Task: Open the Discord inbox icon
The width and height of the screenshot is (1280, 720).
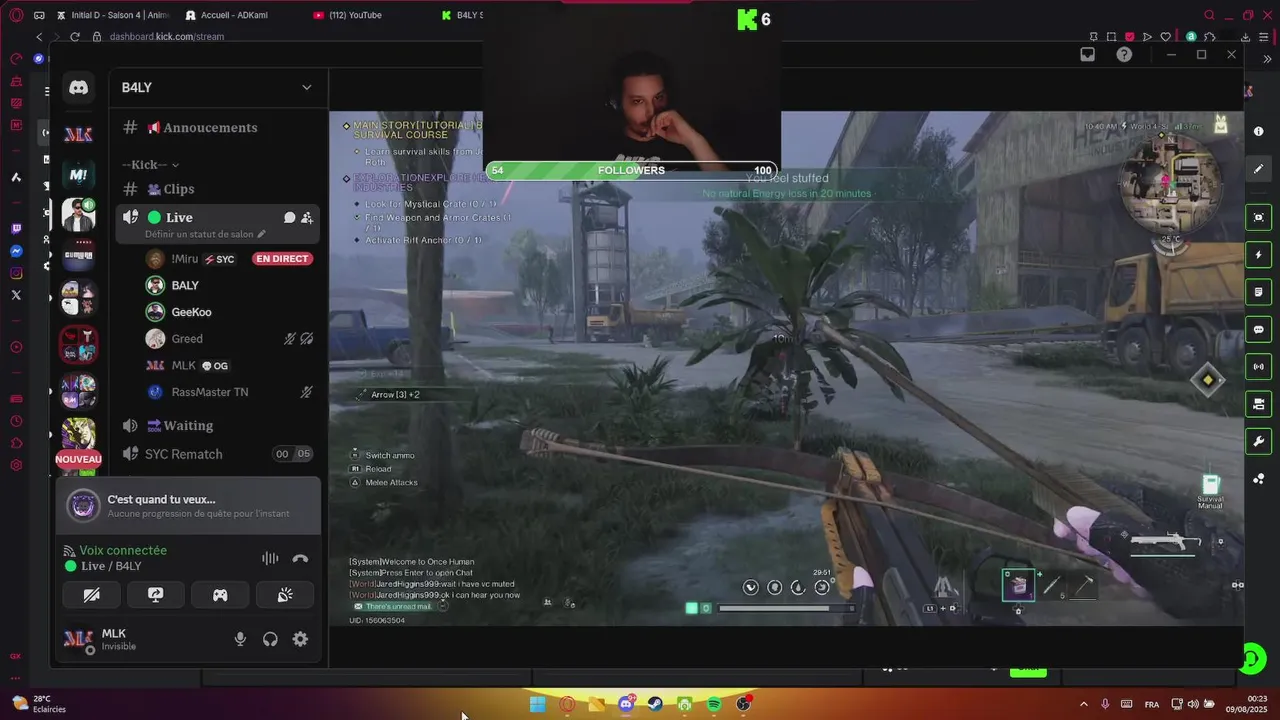Action: click(x=1088, y=55)
